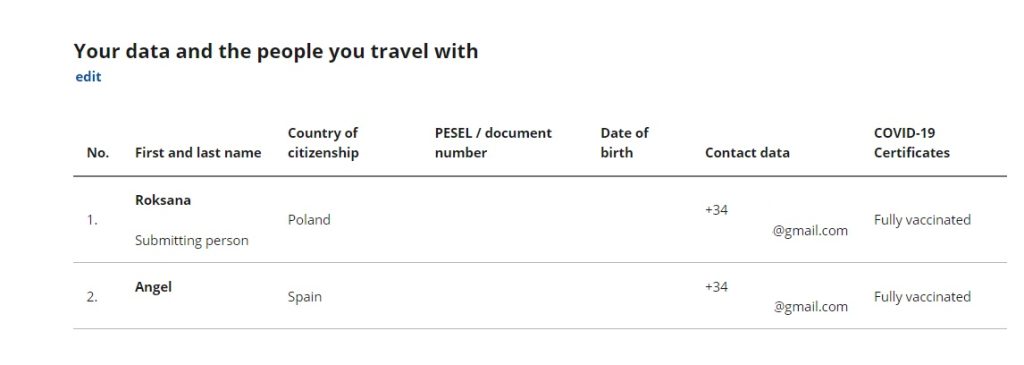
Task: Click the Country of citizenship column header
Action: (x=323, y=143)
